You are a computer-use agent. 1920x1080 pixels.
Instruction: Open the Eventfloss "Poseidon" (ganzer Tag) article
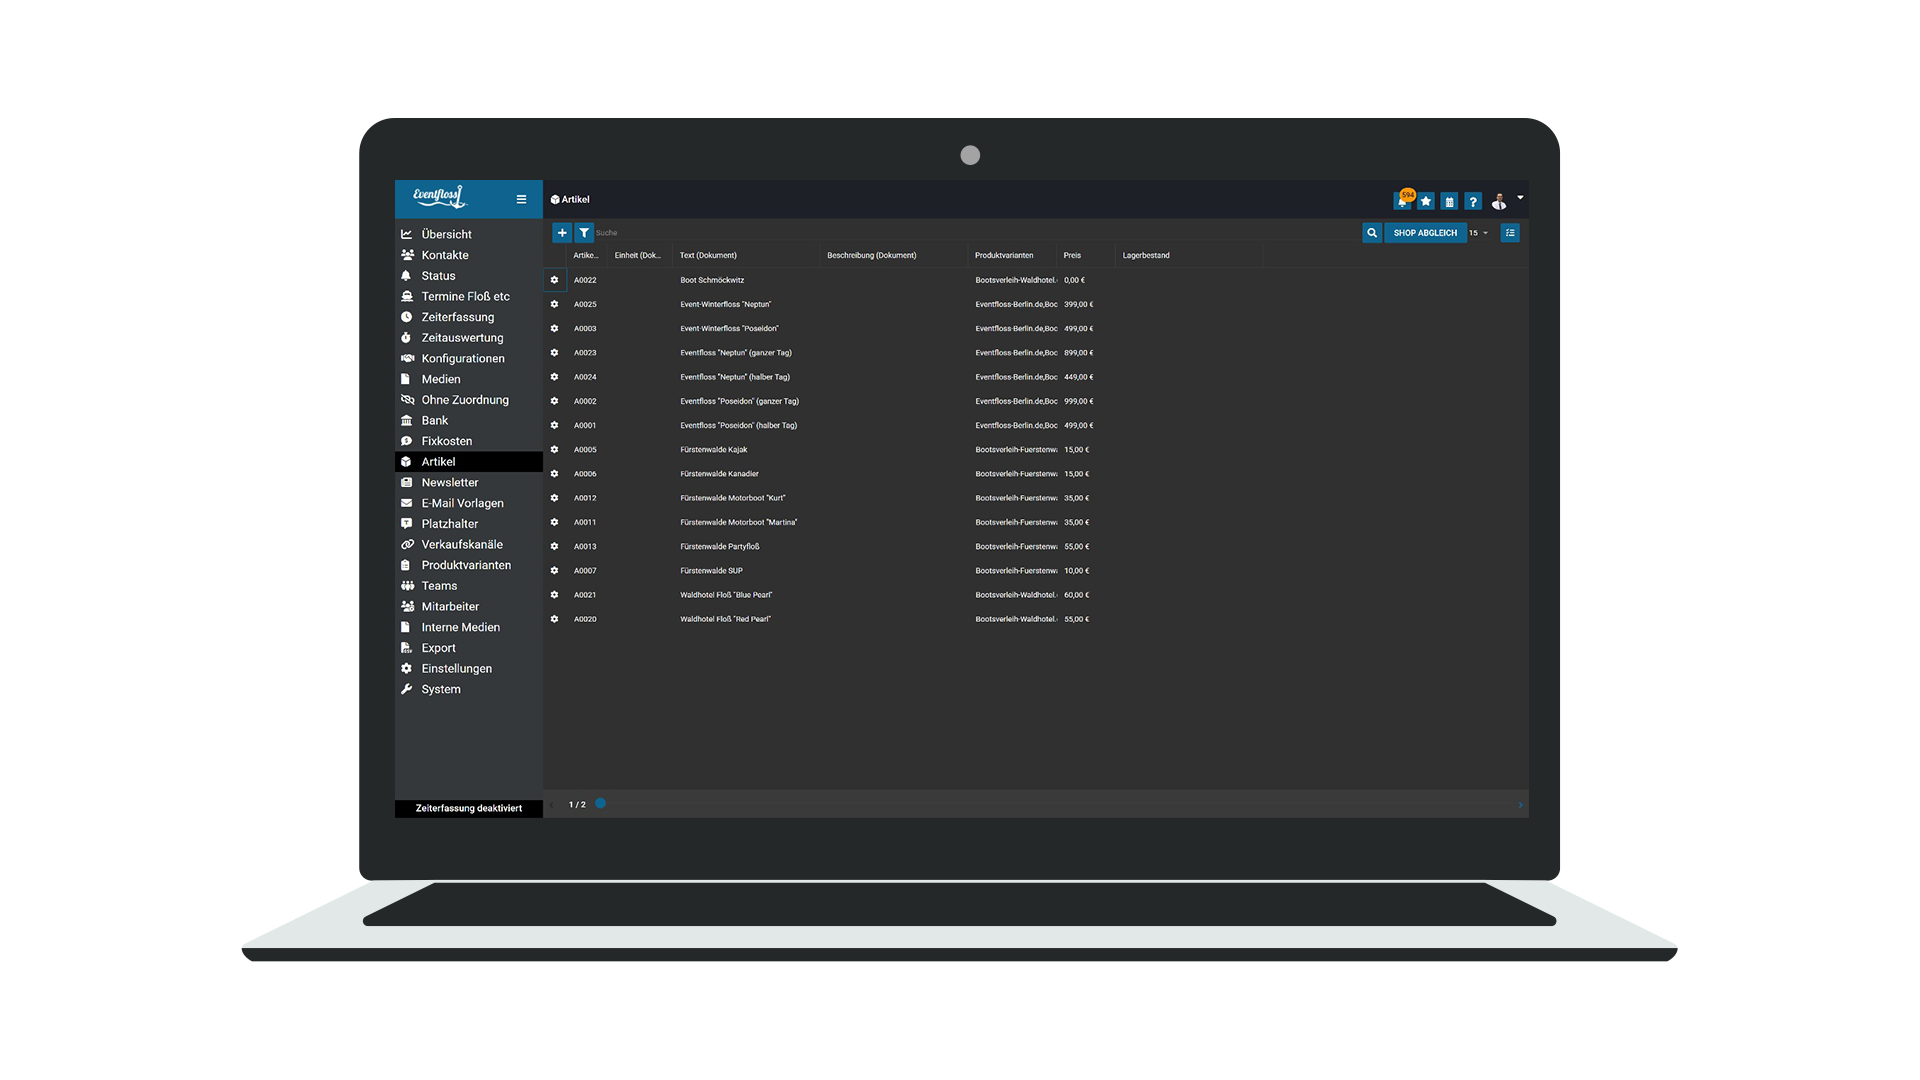tap(739, 401)
